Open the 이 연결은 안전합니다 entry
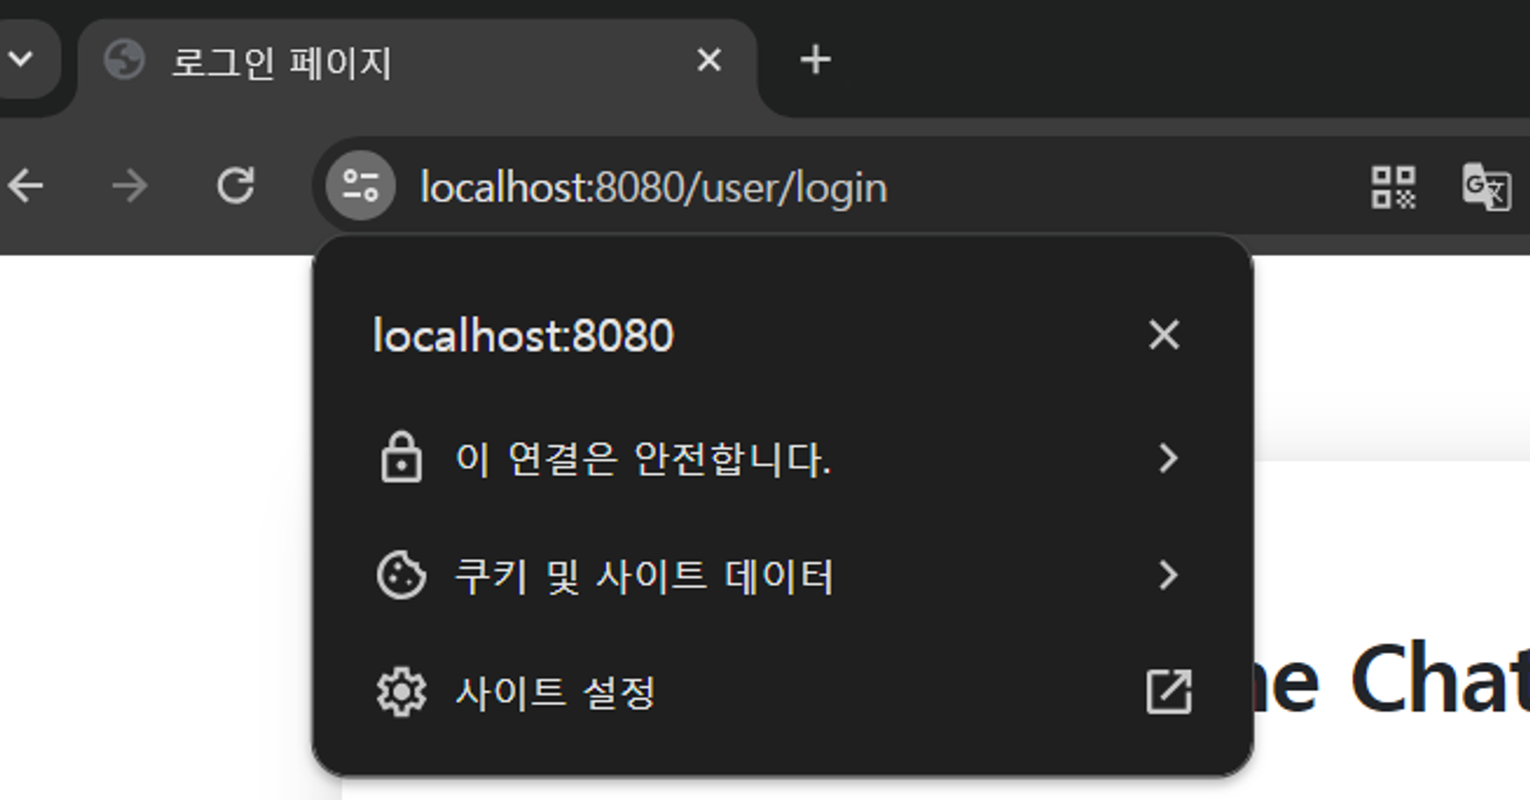 click(x=643, y=459)
